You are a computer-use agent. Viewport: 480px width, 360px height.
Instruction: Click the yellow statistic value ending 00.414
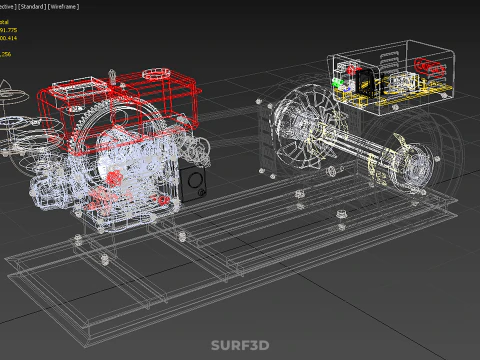pos(8,38)
